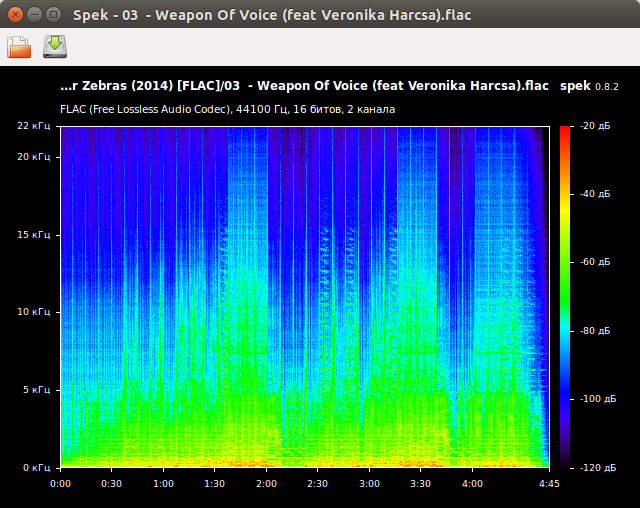Click the red top of the dB color scale

coord(565,130)
